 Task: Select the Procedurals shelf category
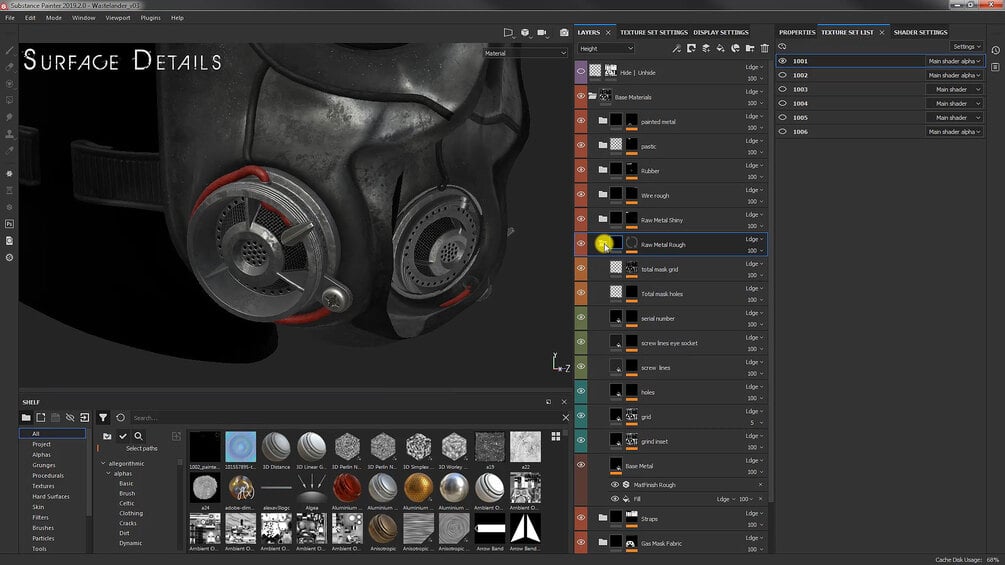48,475
